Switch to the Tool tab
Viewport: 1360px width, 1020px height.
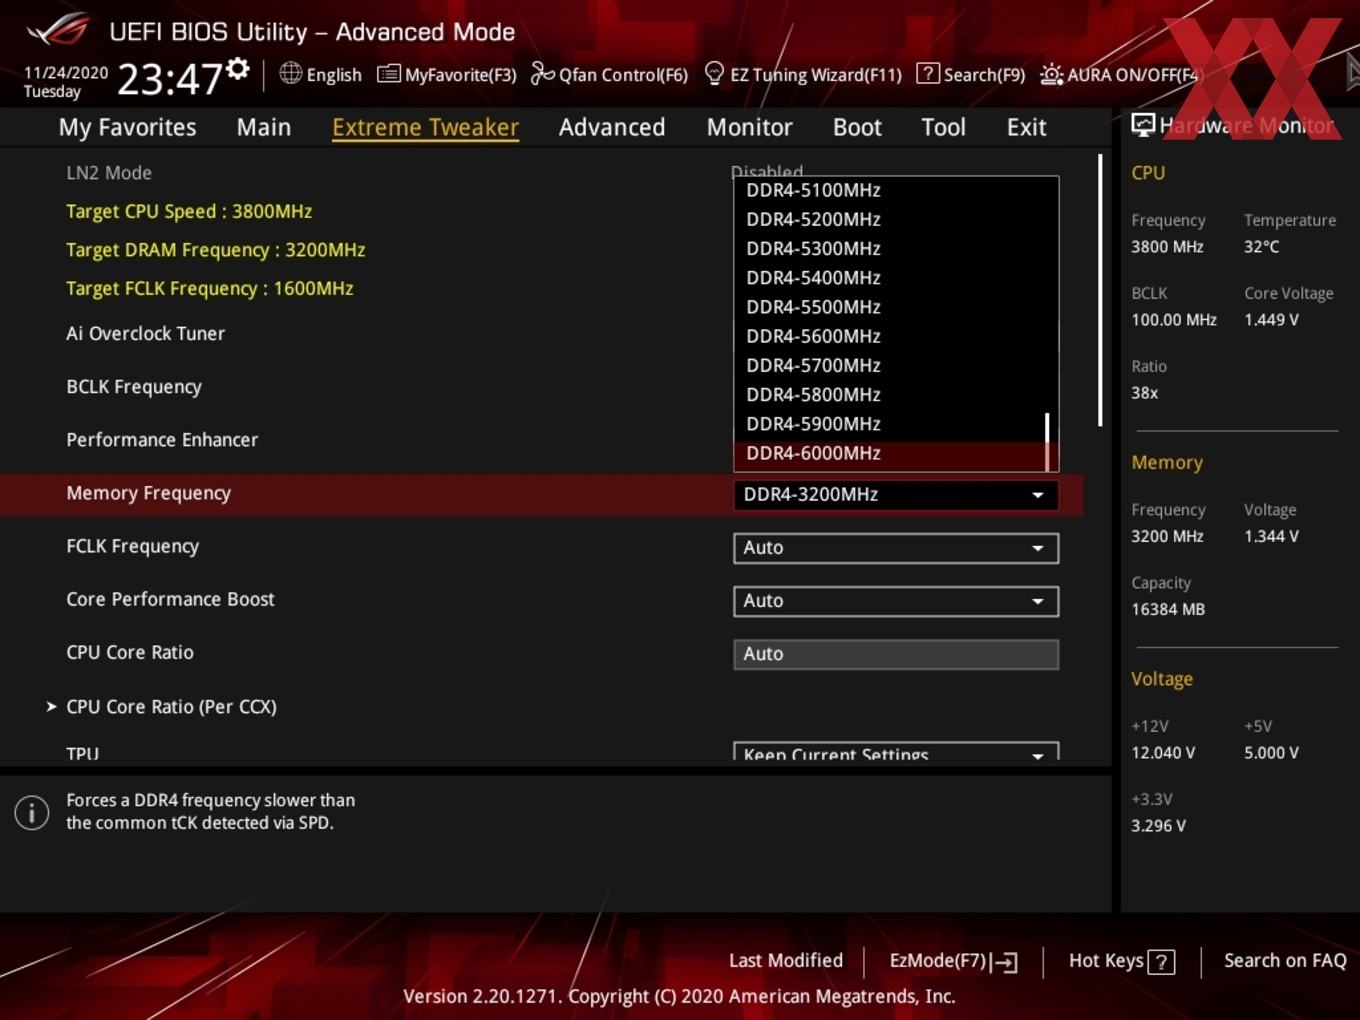pos(943,127)
